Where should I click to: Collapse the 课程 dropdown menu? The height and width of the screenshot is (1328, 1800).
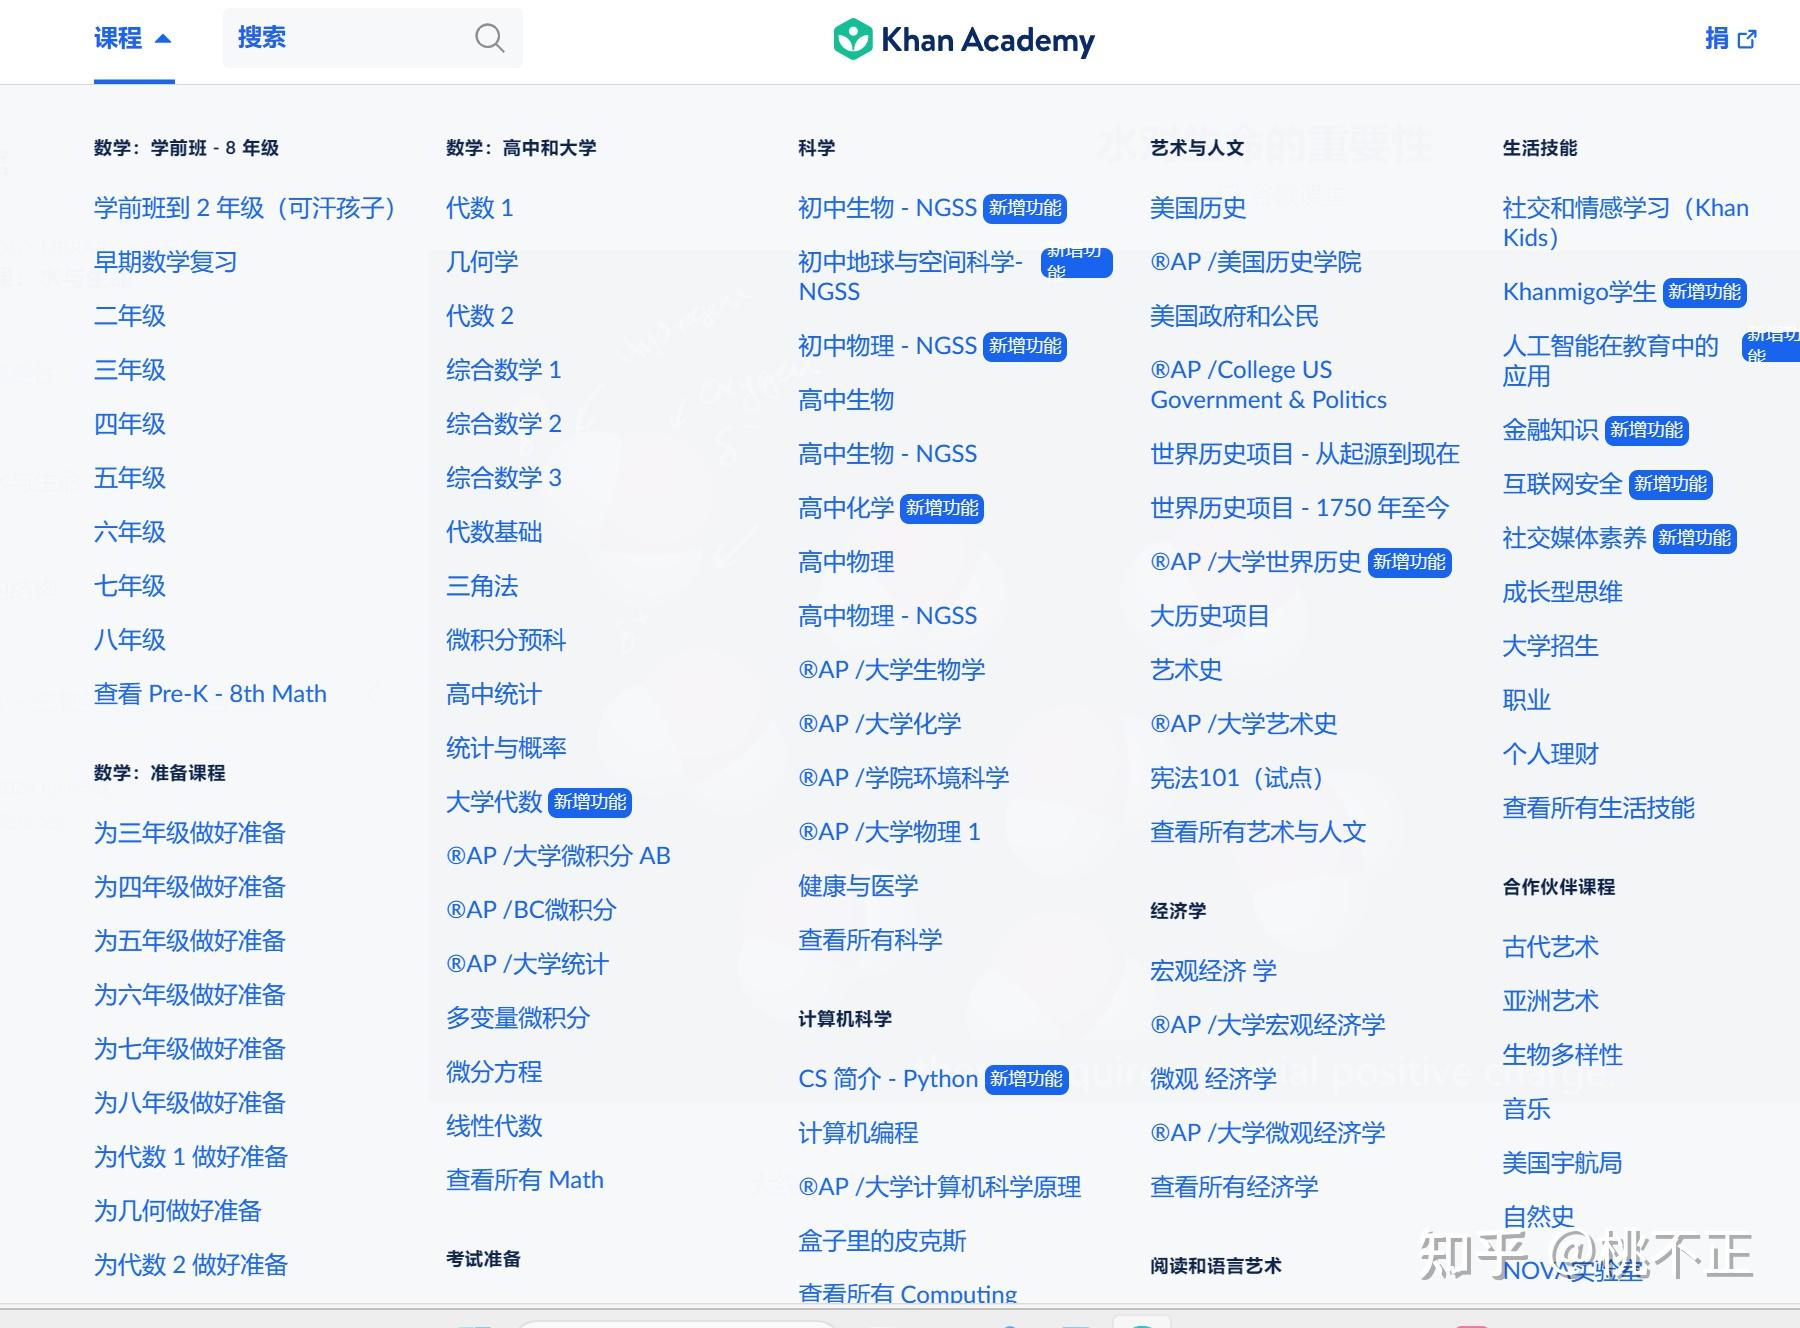(134, 38)
